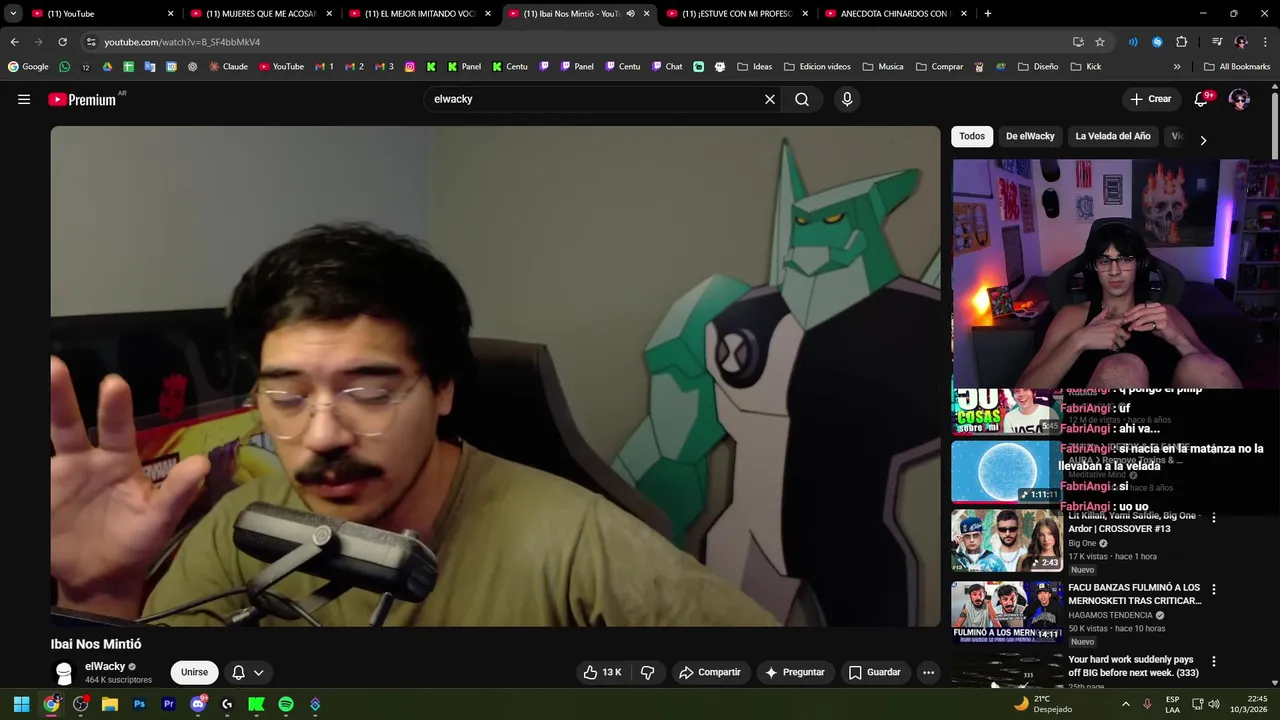Open the YouTube guide hamburger menu
Viewport: 1280px width, 720px height.
coord(24,99)
